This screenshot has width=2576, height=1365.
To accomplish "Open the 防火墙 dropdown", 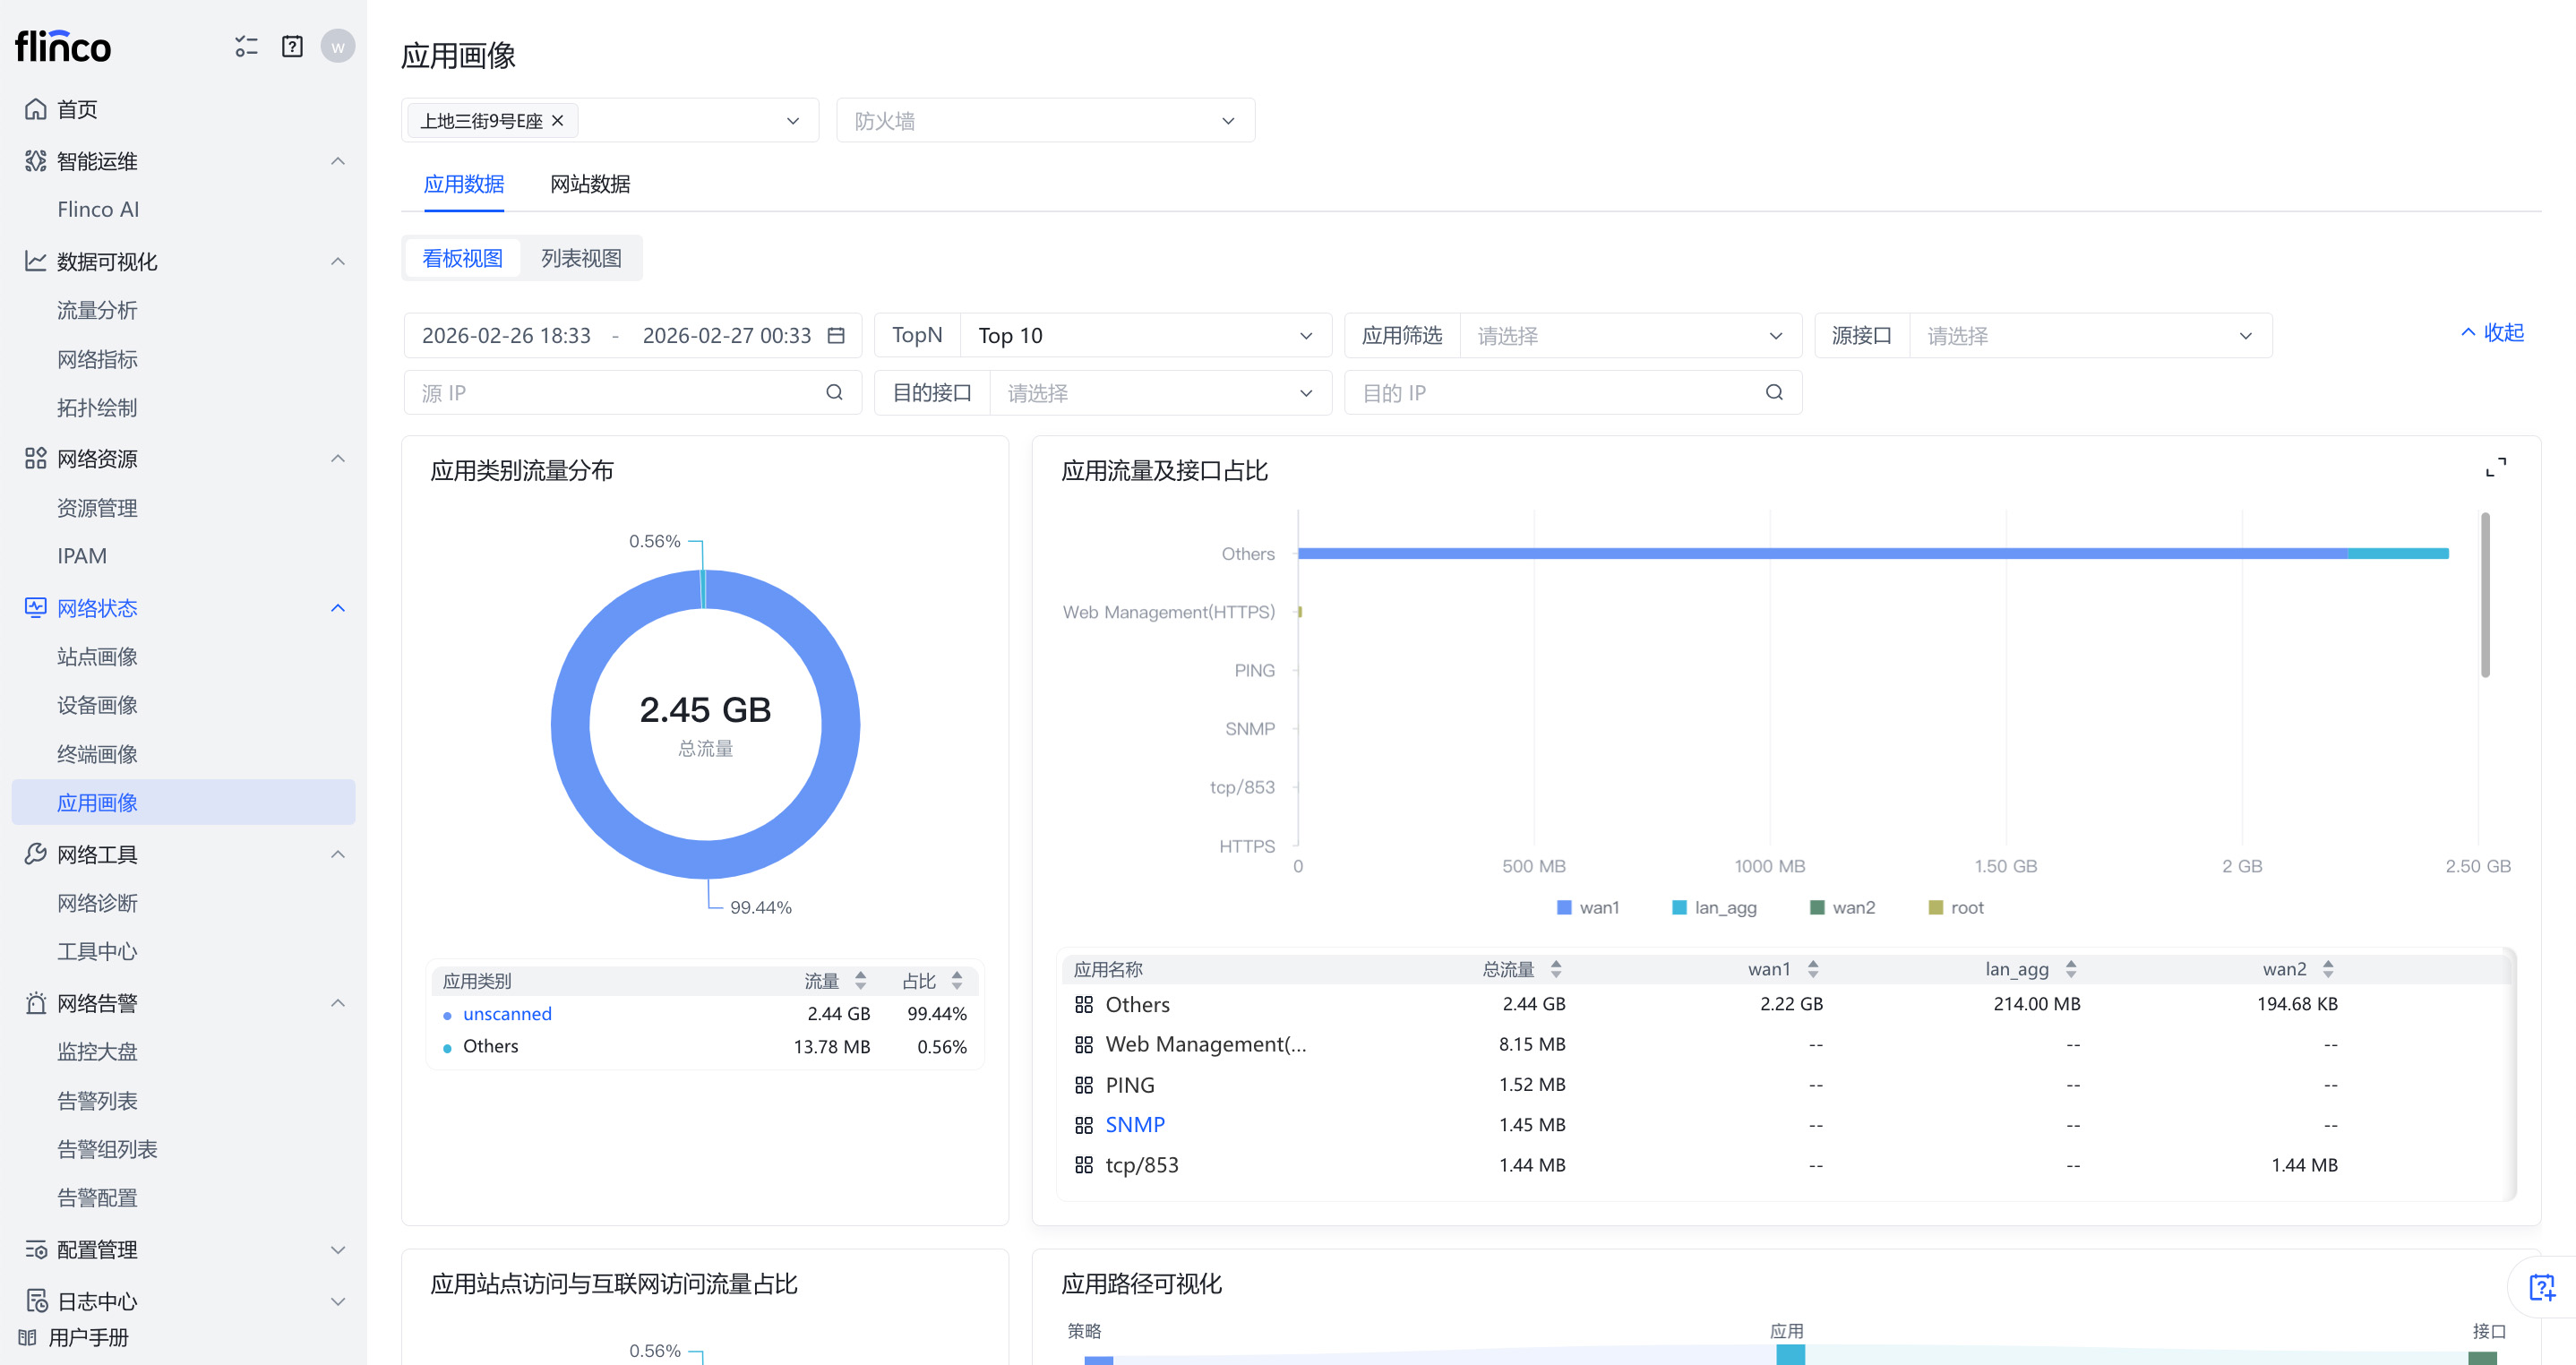I will tap(1044, 121).
